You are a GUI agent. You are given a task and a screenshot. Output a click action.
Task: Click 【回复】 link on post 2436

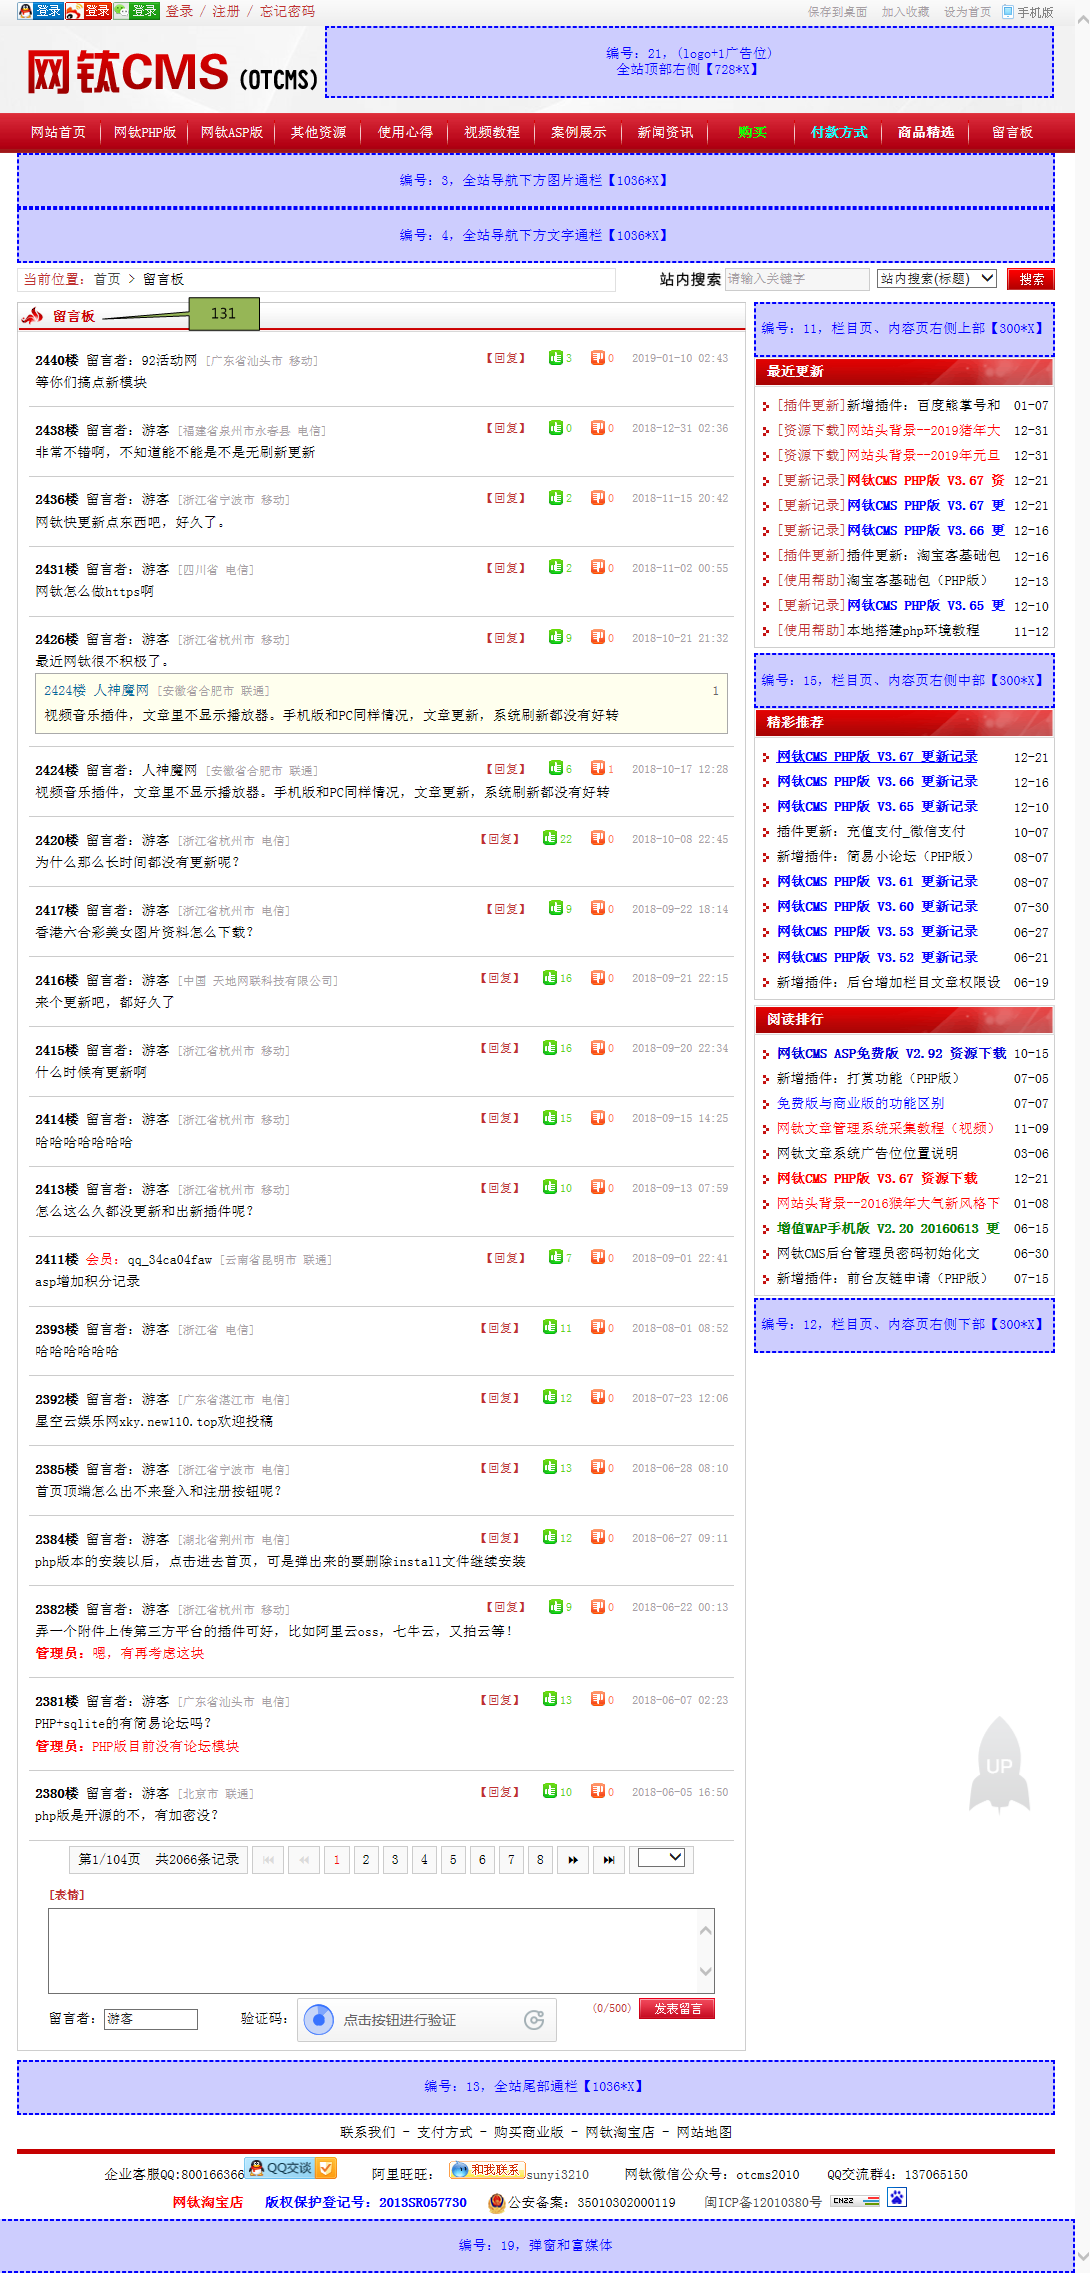click(x=505, y=498)
